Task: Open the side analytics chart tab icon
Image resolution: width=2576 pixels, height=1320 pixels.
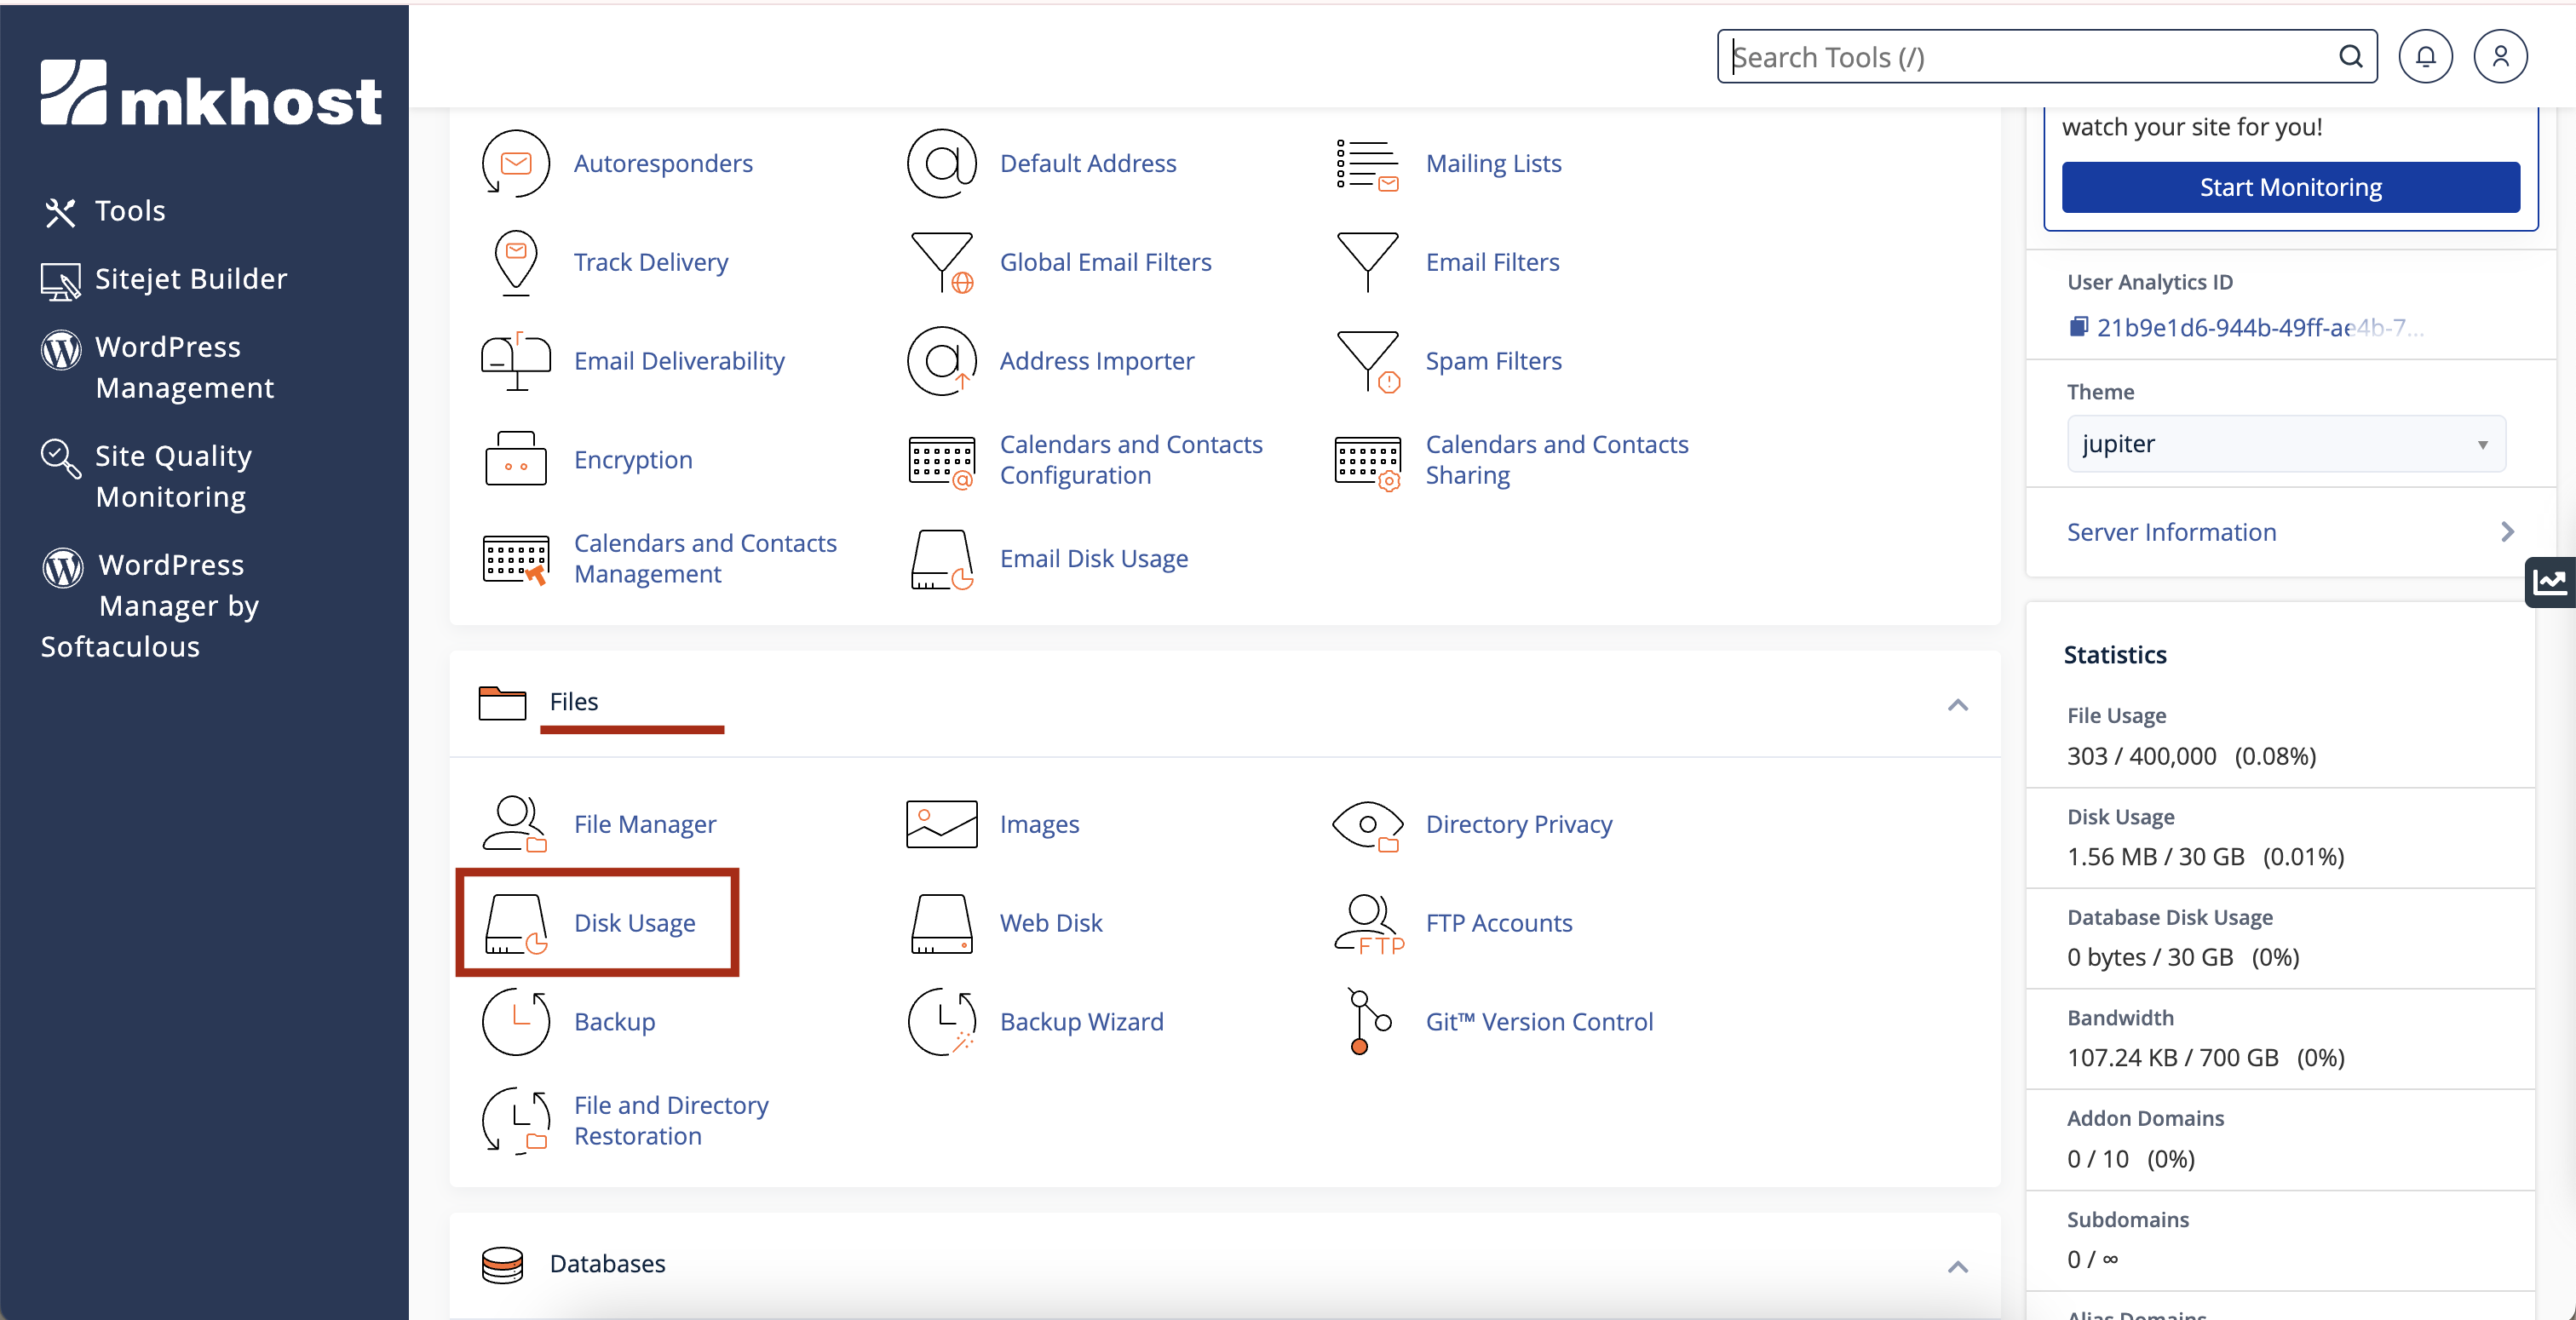Action: [2549, 582]
